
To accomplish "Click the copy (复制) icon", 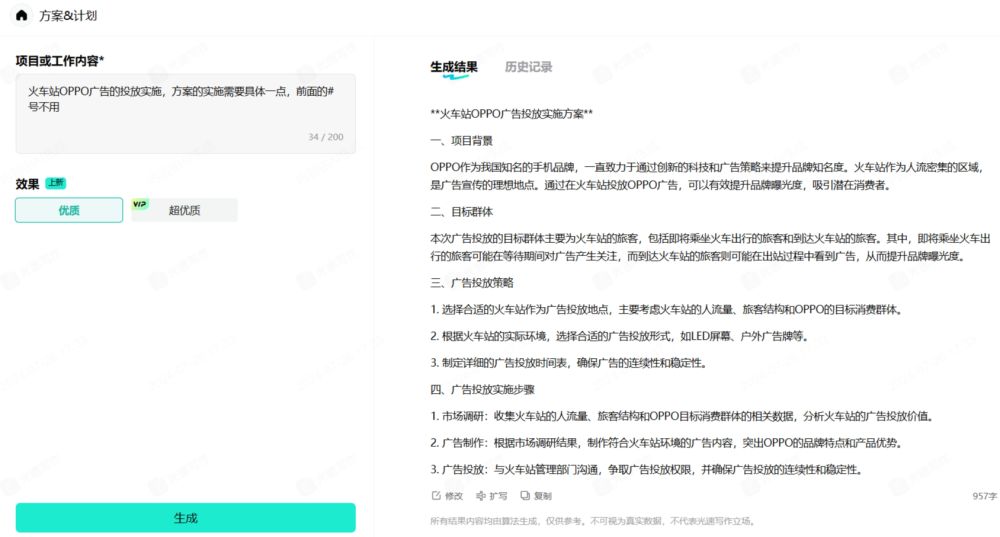I will tap(525, 496).
